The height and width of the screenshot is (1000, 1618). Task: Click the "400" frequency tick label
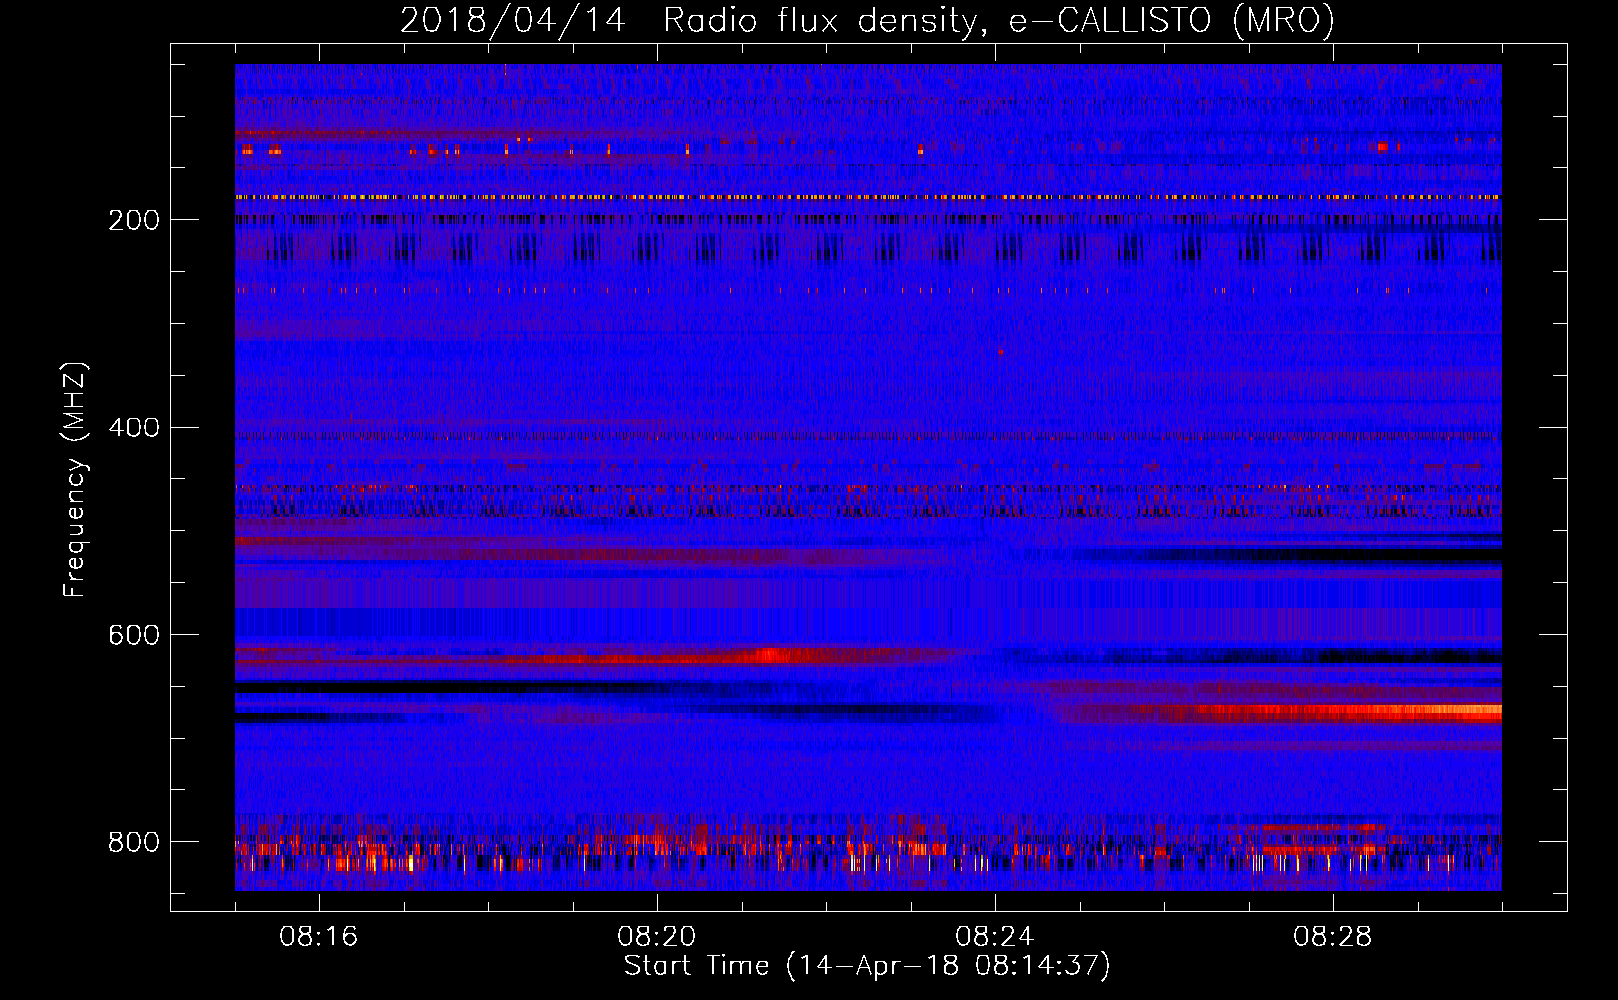pyautogui.click(x=134, y=428)
